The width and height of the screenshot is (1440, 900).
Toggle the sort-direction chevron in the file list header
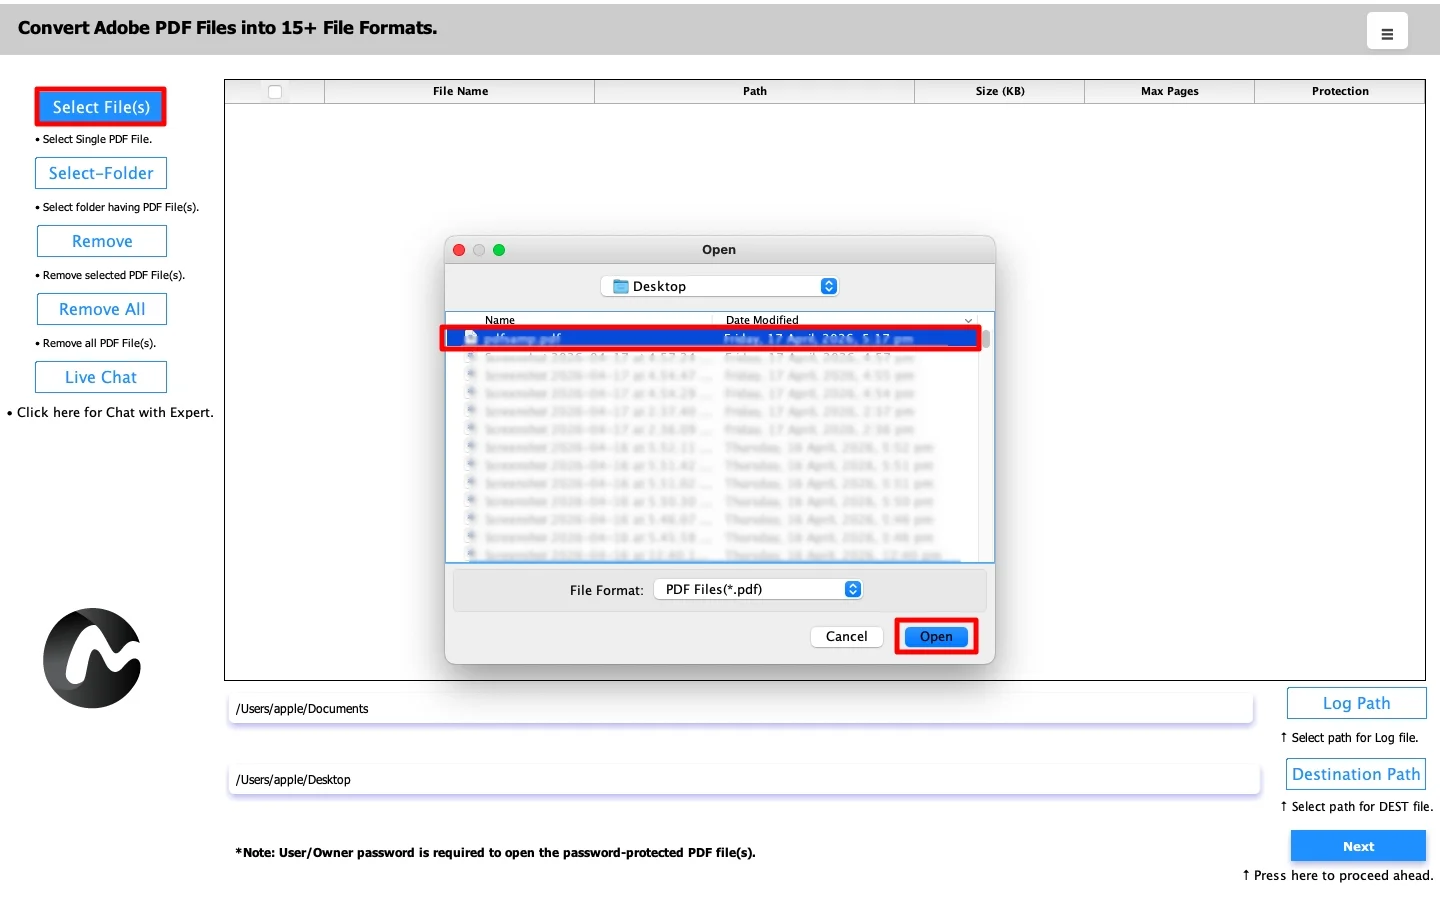968,320
